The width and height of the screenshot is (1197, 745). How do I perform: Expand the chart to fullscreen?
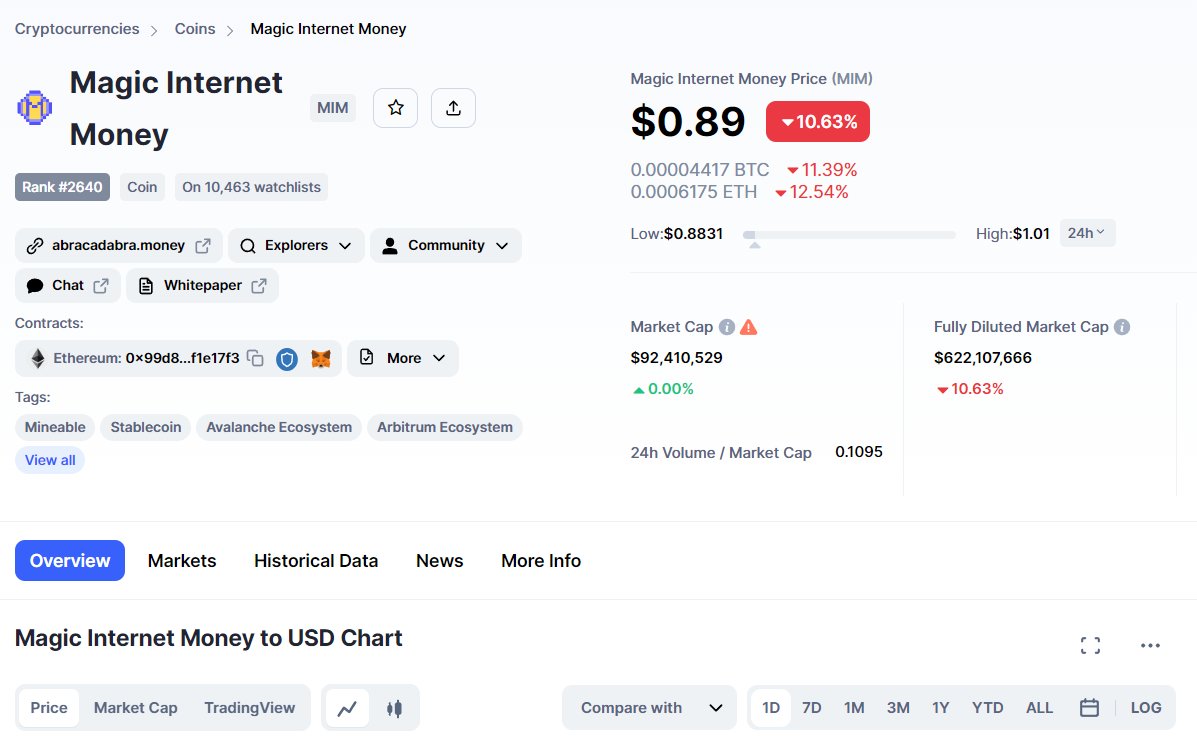point(1091,646)
